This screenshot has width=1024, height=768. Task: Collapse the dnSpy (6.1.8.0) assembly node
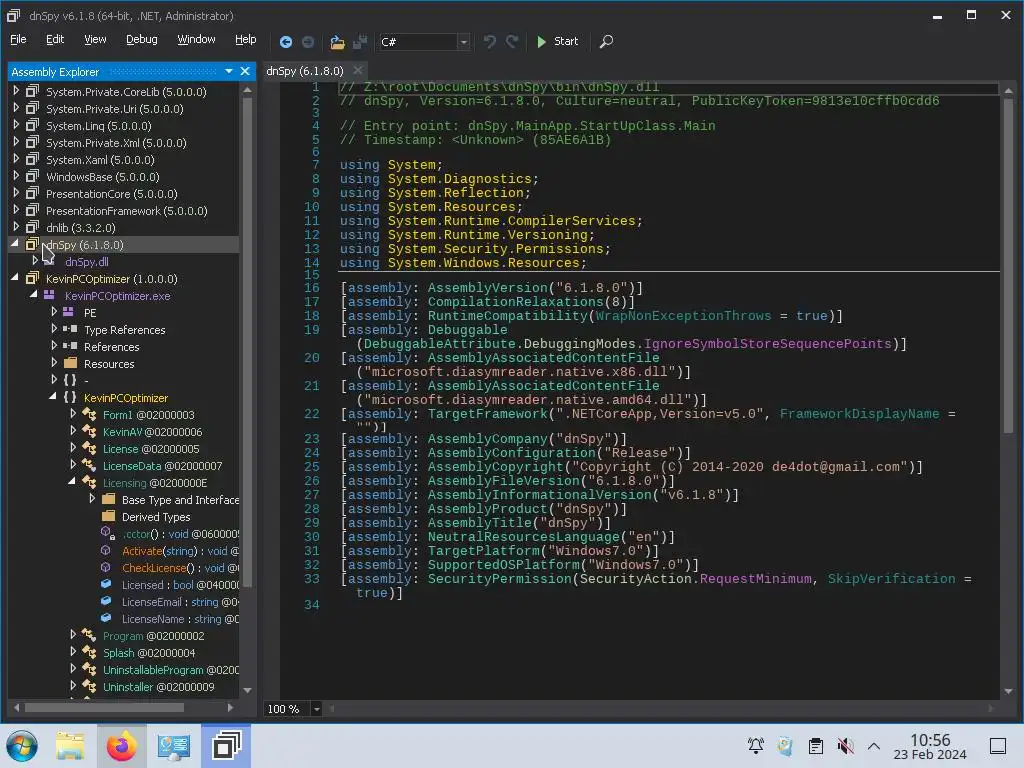click(15, 244)
